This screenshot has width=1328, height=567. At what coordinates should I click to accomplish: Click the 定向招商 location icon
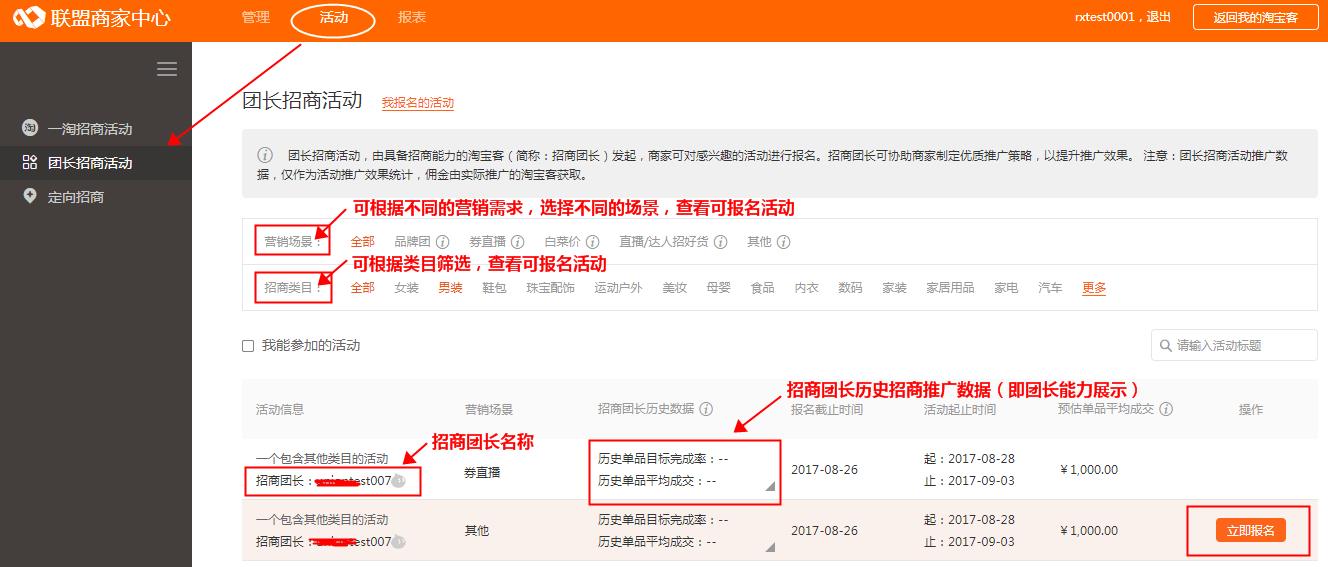click(x=30, y=196)
